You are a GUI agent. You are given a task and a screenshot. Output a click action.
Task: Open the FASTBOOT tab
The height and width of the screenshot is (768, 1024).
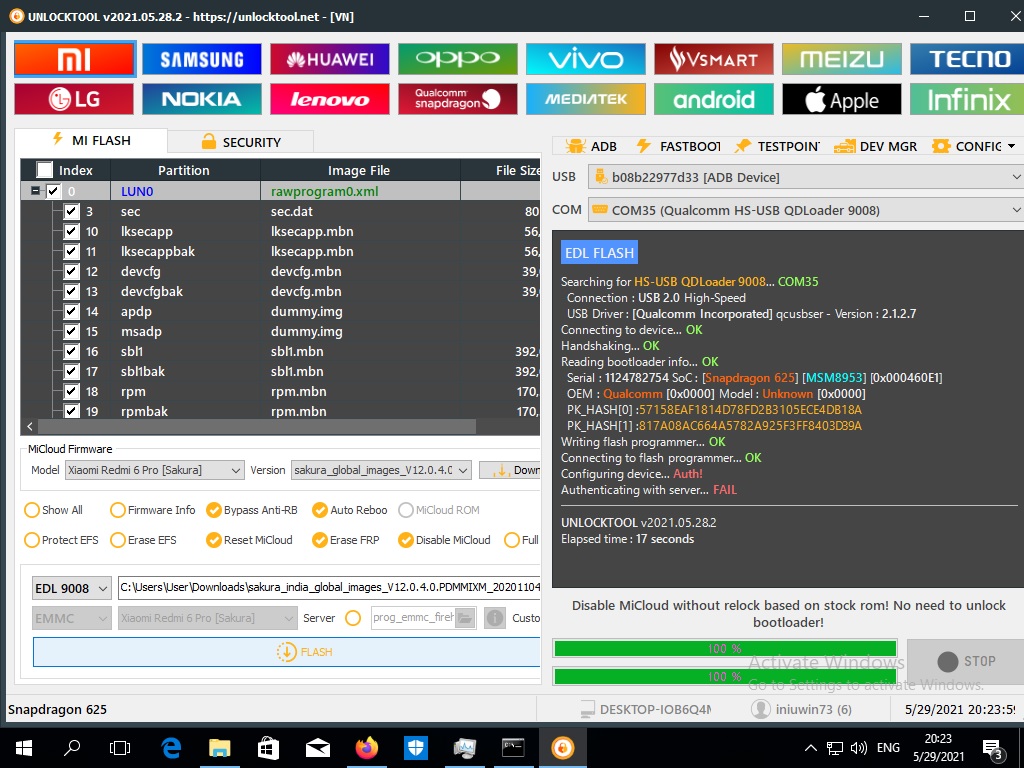tap(678, 146)
